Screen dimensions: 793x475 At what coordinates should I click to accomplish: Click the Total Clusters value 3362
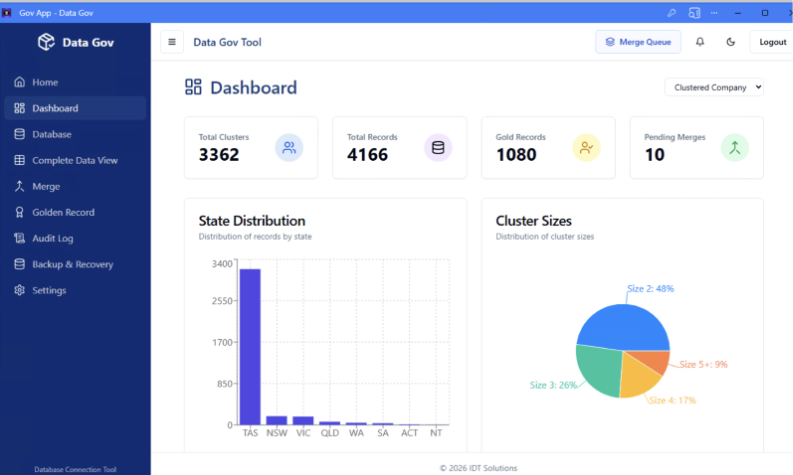(218, 154)
